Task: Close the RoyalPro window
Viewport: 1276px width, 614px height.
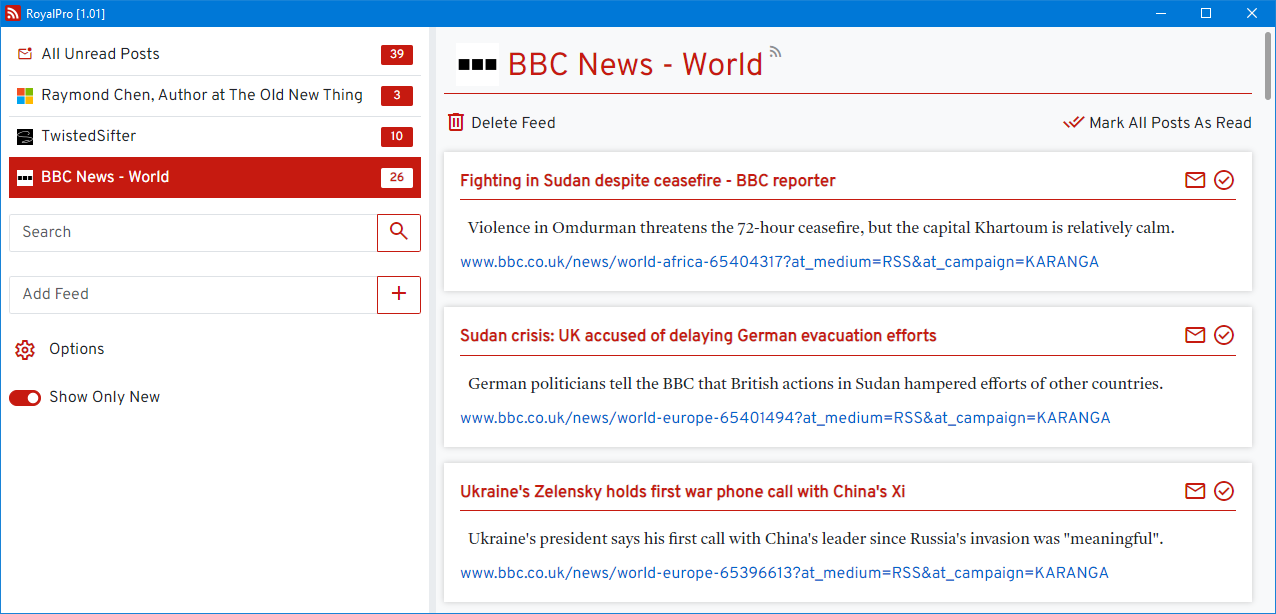Action: pos(1252,13)
